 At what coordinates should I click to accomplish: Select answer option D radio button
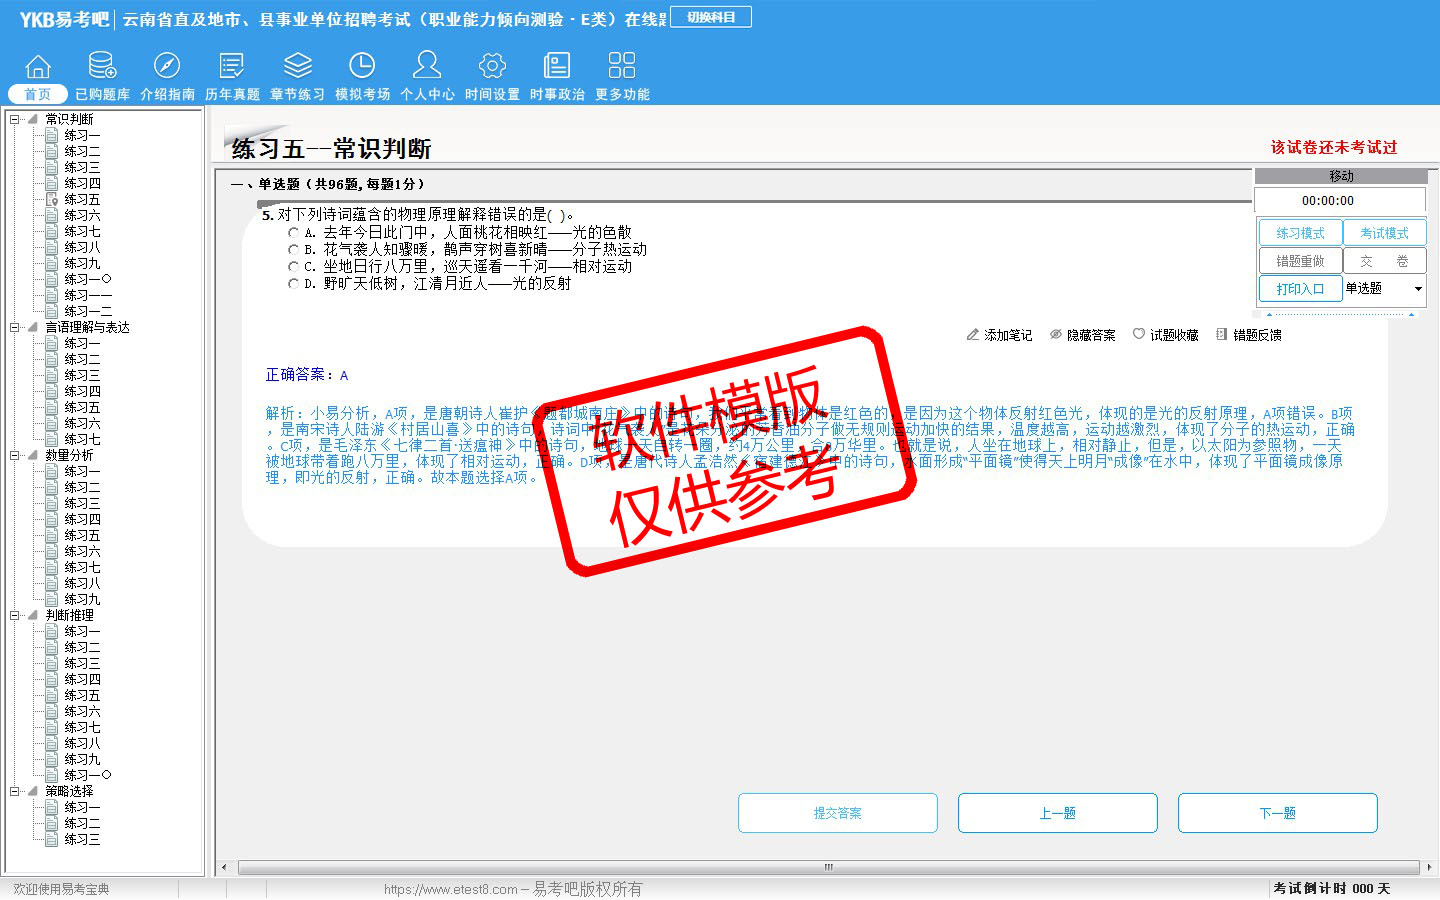[294, 284]
